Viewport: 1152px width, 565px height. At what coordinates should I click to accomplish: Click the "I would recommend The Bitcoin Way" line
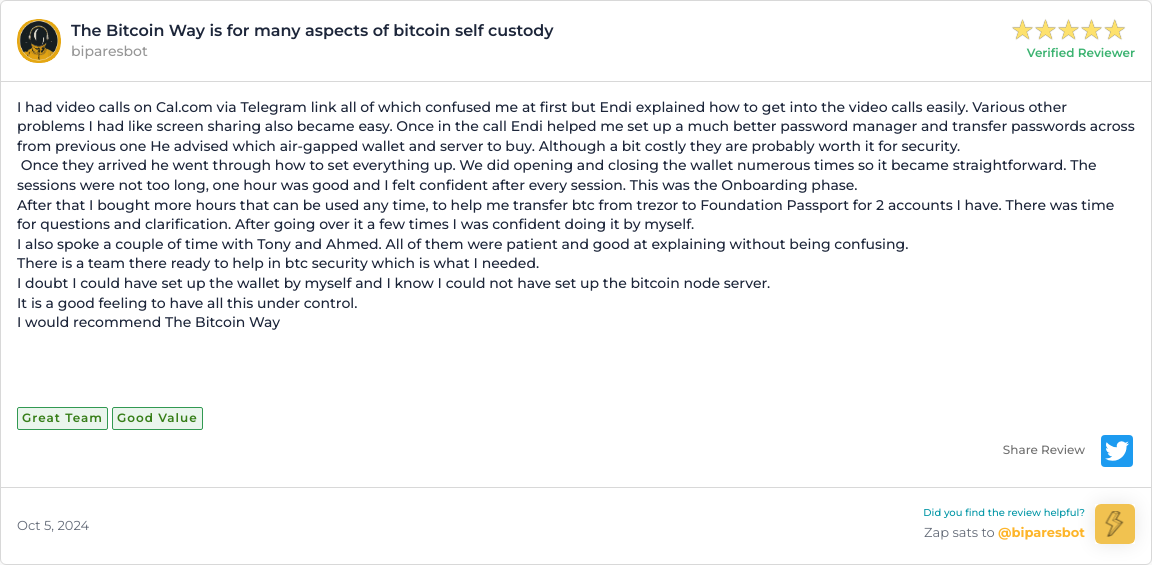(x=149, y=322)
